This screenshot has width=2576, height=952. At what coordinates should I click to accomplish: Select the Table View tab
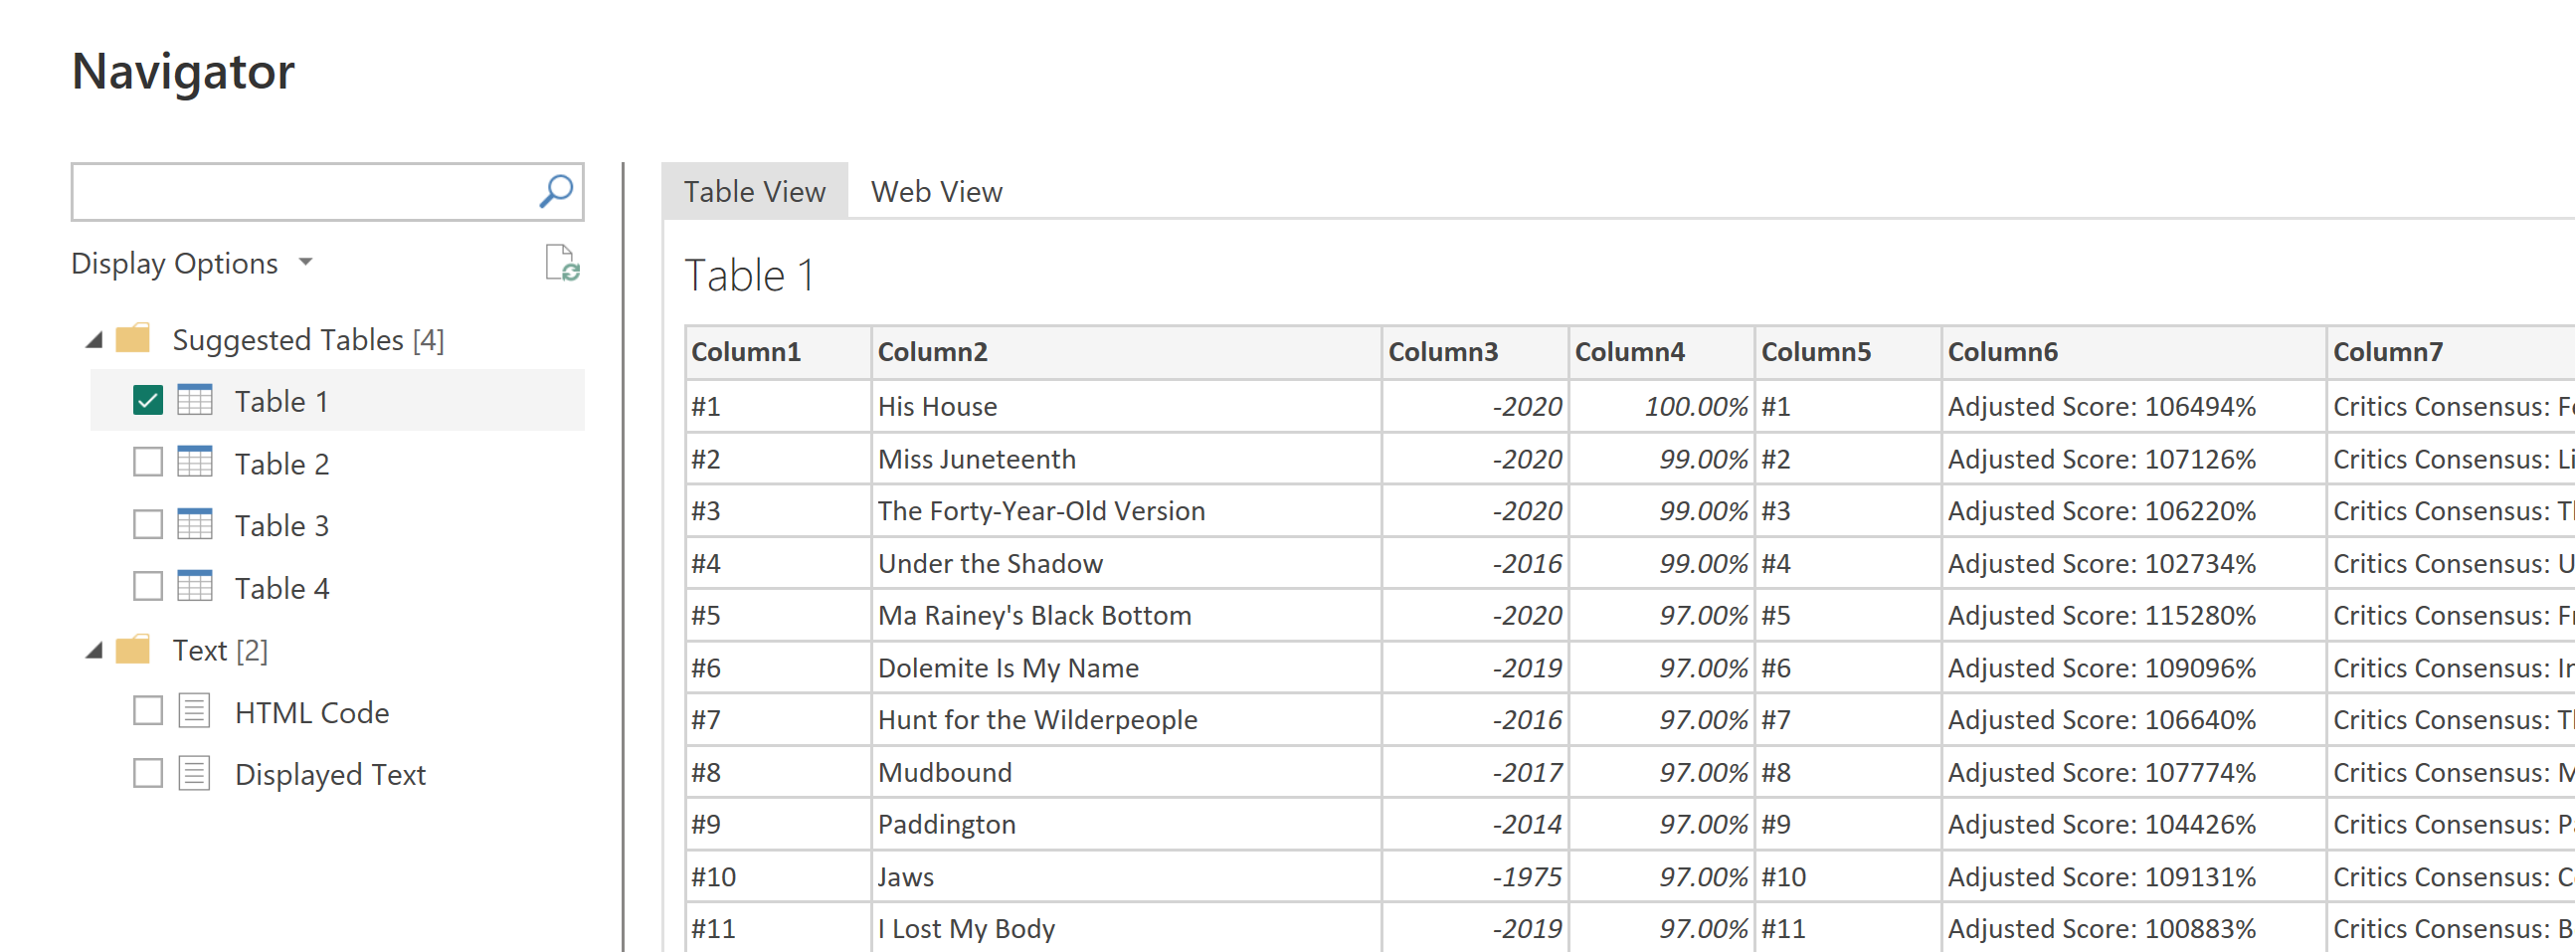click(755, 191)
